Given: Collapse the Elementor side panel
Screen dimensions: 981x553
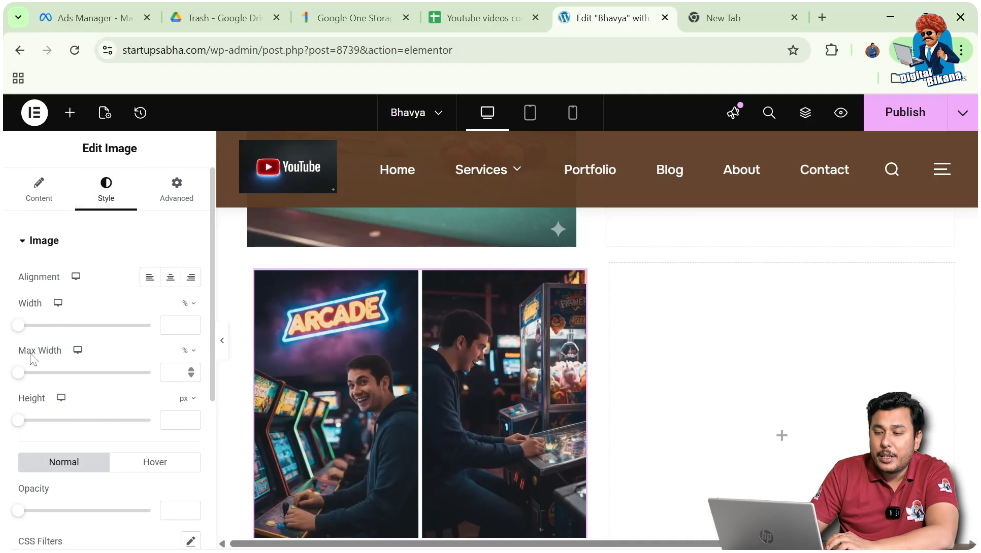Looking at the screenshot, I should coord(222,340).
